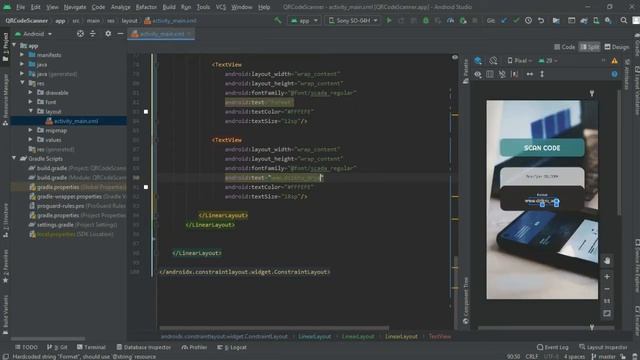The image size is (640, 360).
Task: Open the File menu
Action: [20, 7]
